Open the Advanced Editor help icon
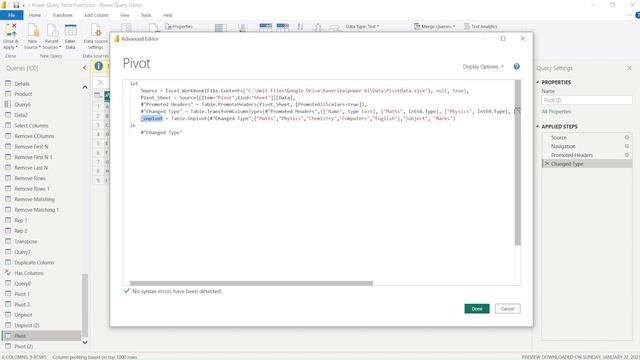The width and height of the screenshot is (640, 360). pyautogui.click(x=516, y=67)
